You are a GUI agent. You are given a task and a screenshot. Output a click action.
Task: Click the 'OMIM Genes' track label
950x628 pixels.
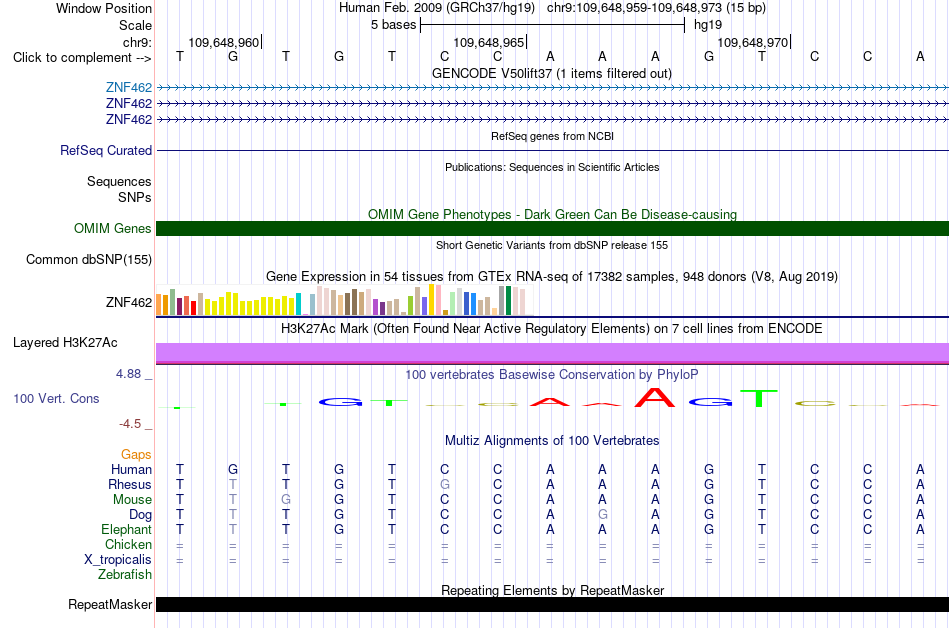[x=112, y=228]
